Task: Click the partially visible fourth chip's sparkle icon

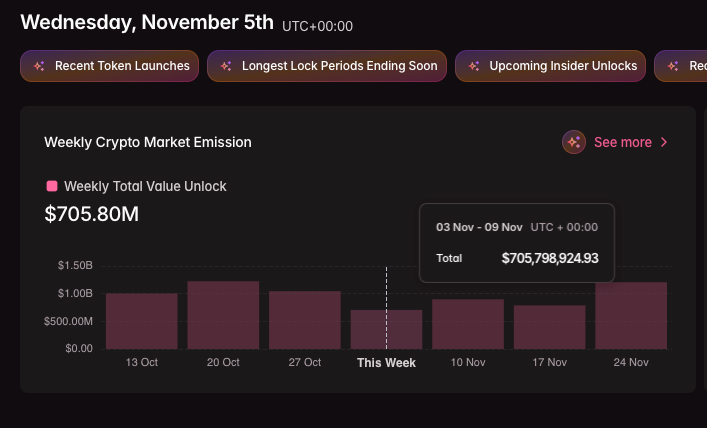Action: coord(673,66)
